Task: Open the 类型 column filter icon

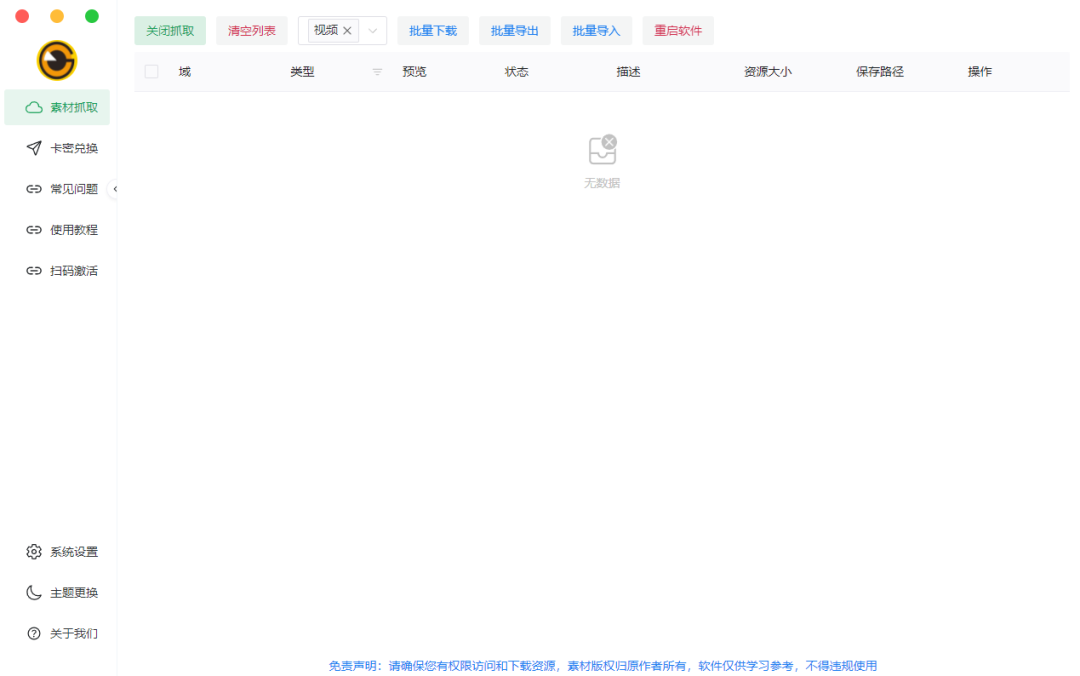Action: point(377,72)
